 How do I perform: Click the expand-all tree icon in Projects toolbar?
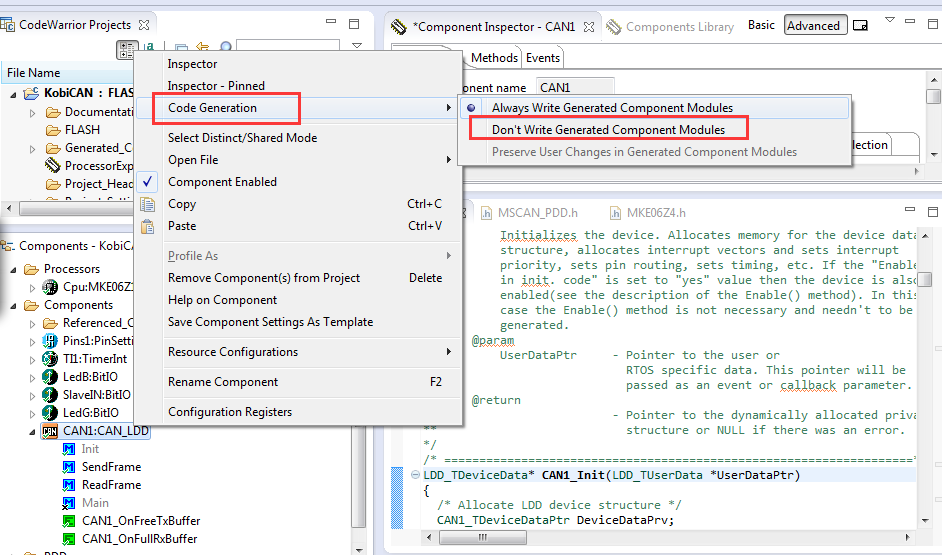tap(127, 50)
